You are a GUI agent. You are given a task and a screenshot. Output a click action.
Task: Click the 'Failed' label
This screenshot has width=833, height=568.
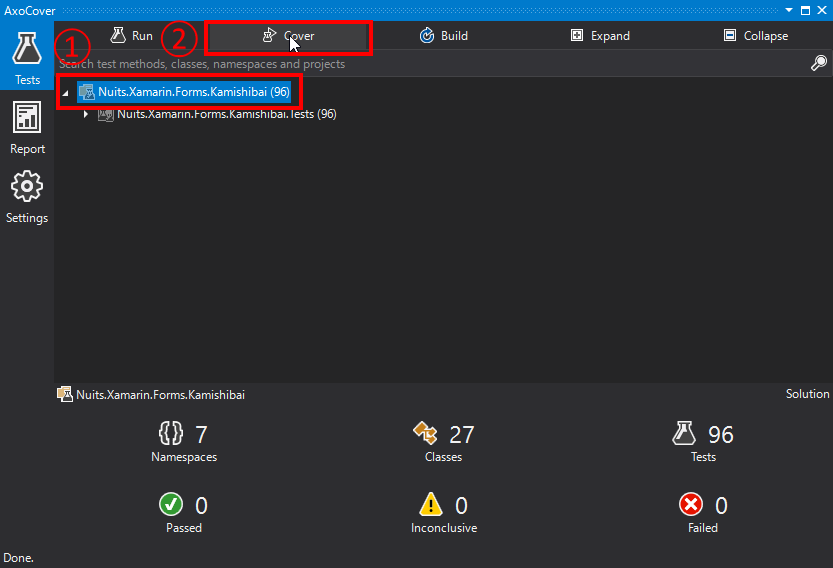tap(703, 528)
